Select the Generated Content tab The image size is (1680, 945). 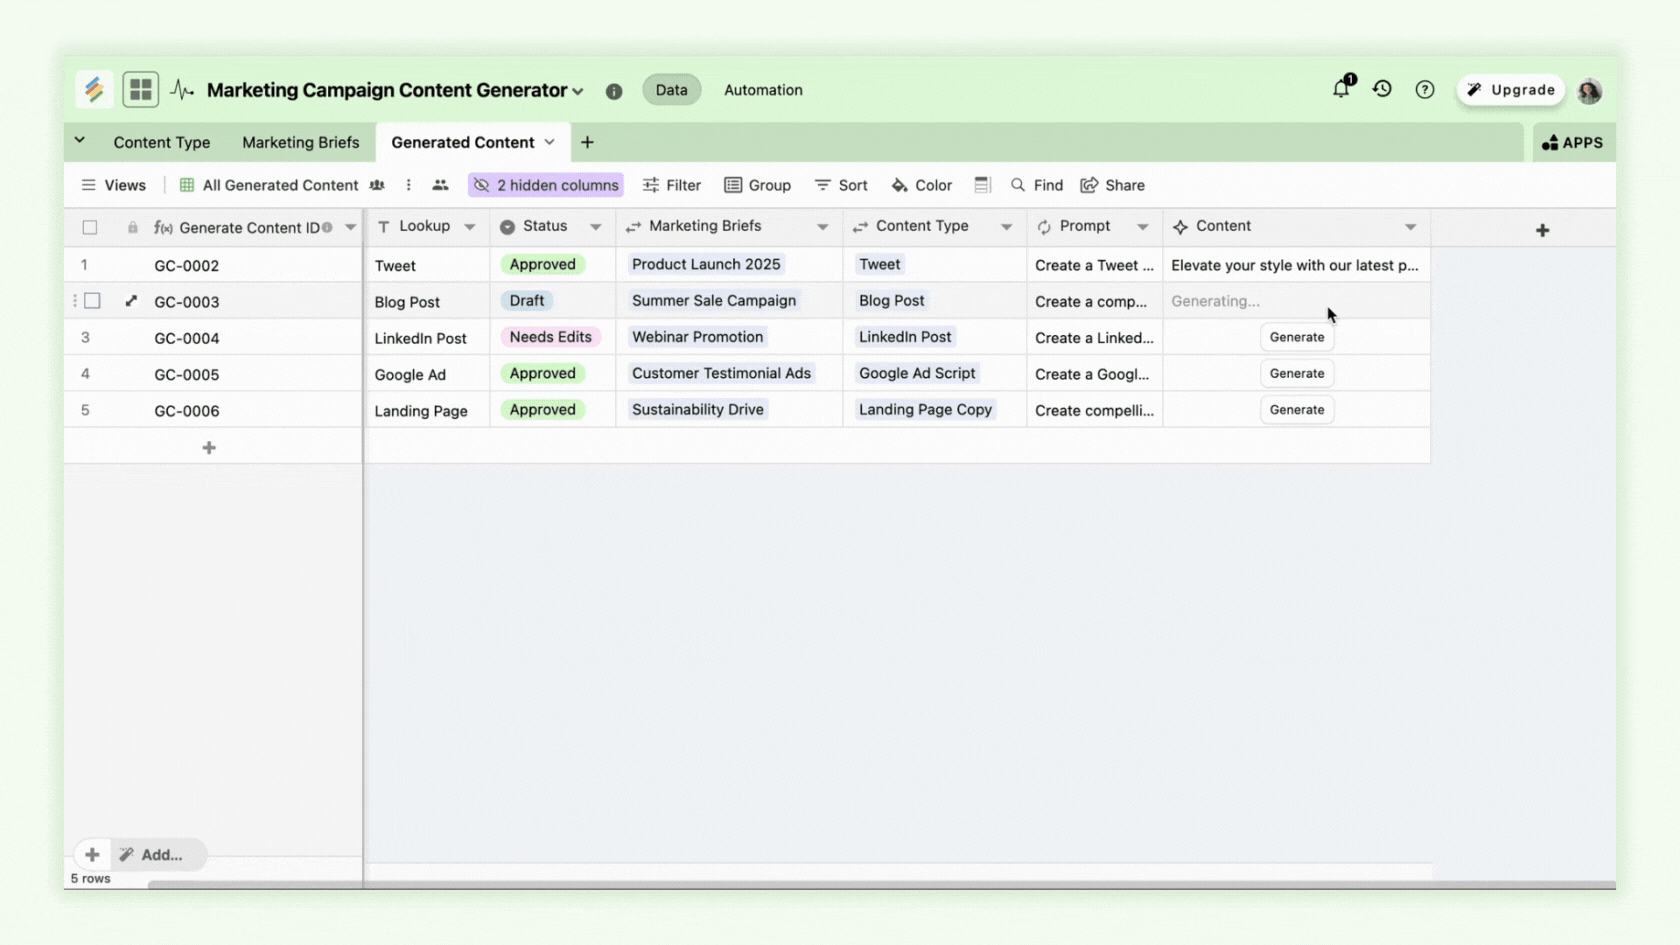tap(463, 143)
